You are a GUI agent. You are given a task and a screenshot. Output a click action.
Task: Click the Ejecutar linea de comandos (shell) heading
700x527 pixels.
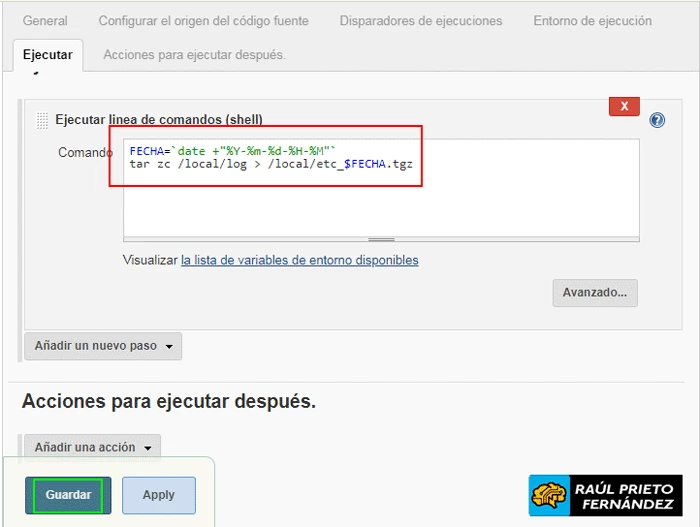click(x=159, y=119)
